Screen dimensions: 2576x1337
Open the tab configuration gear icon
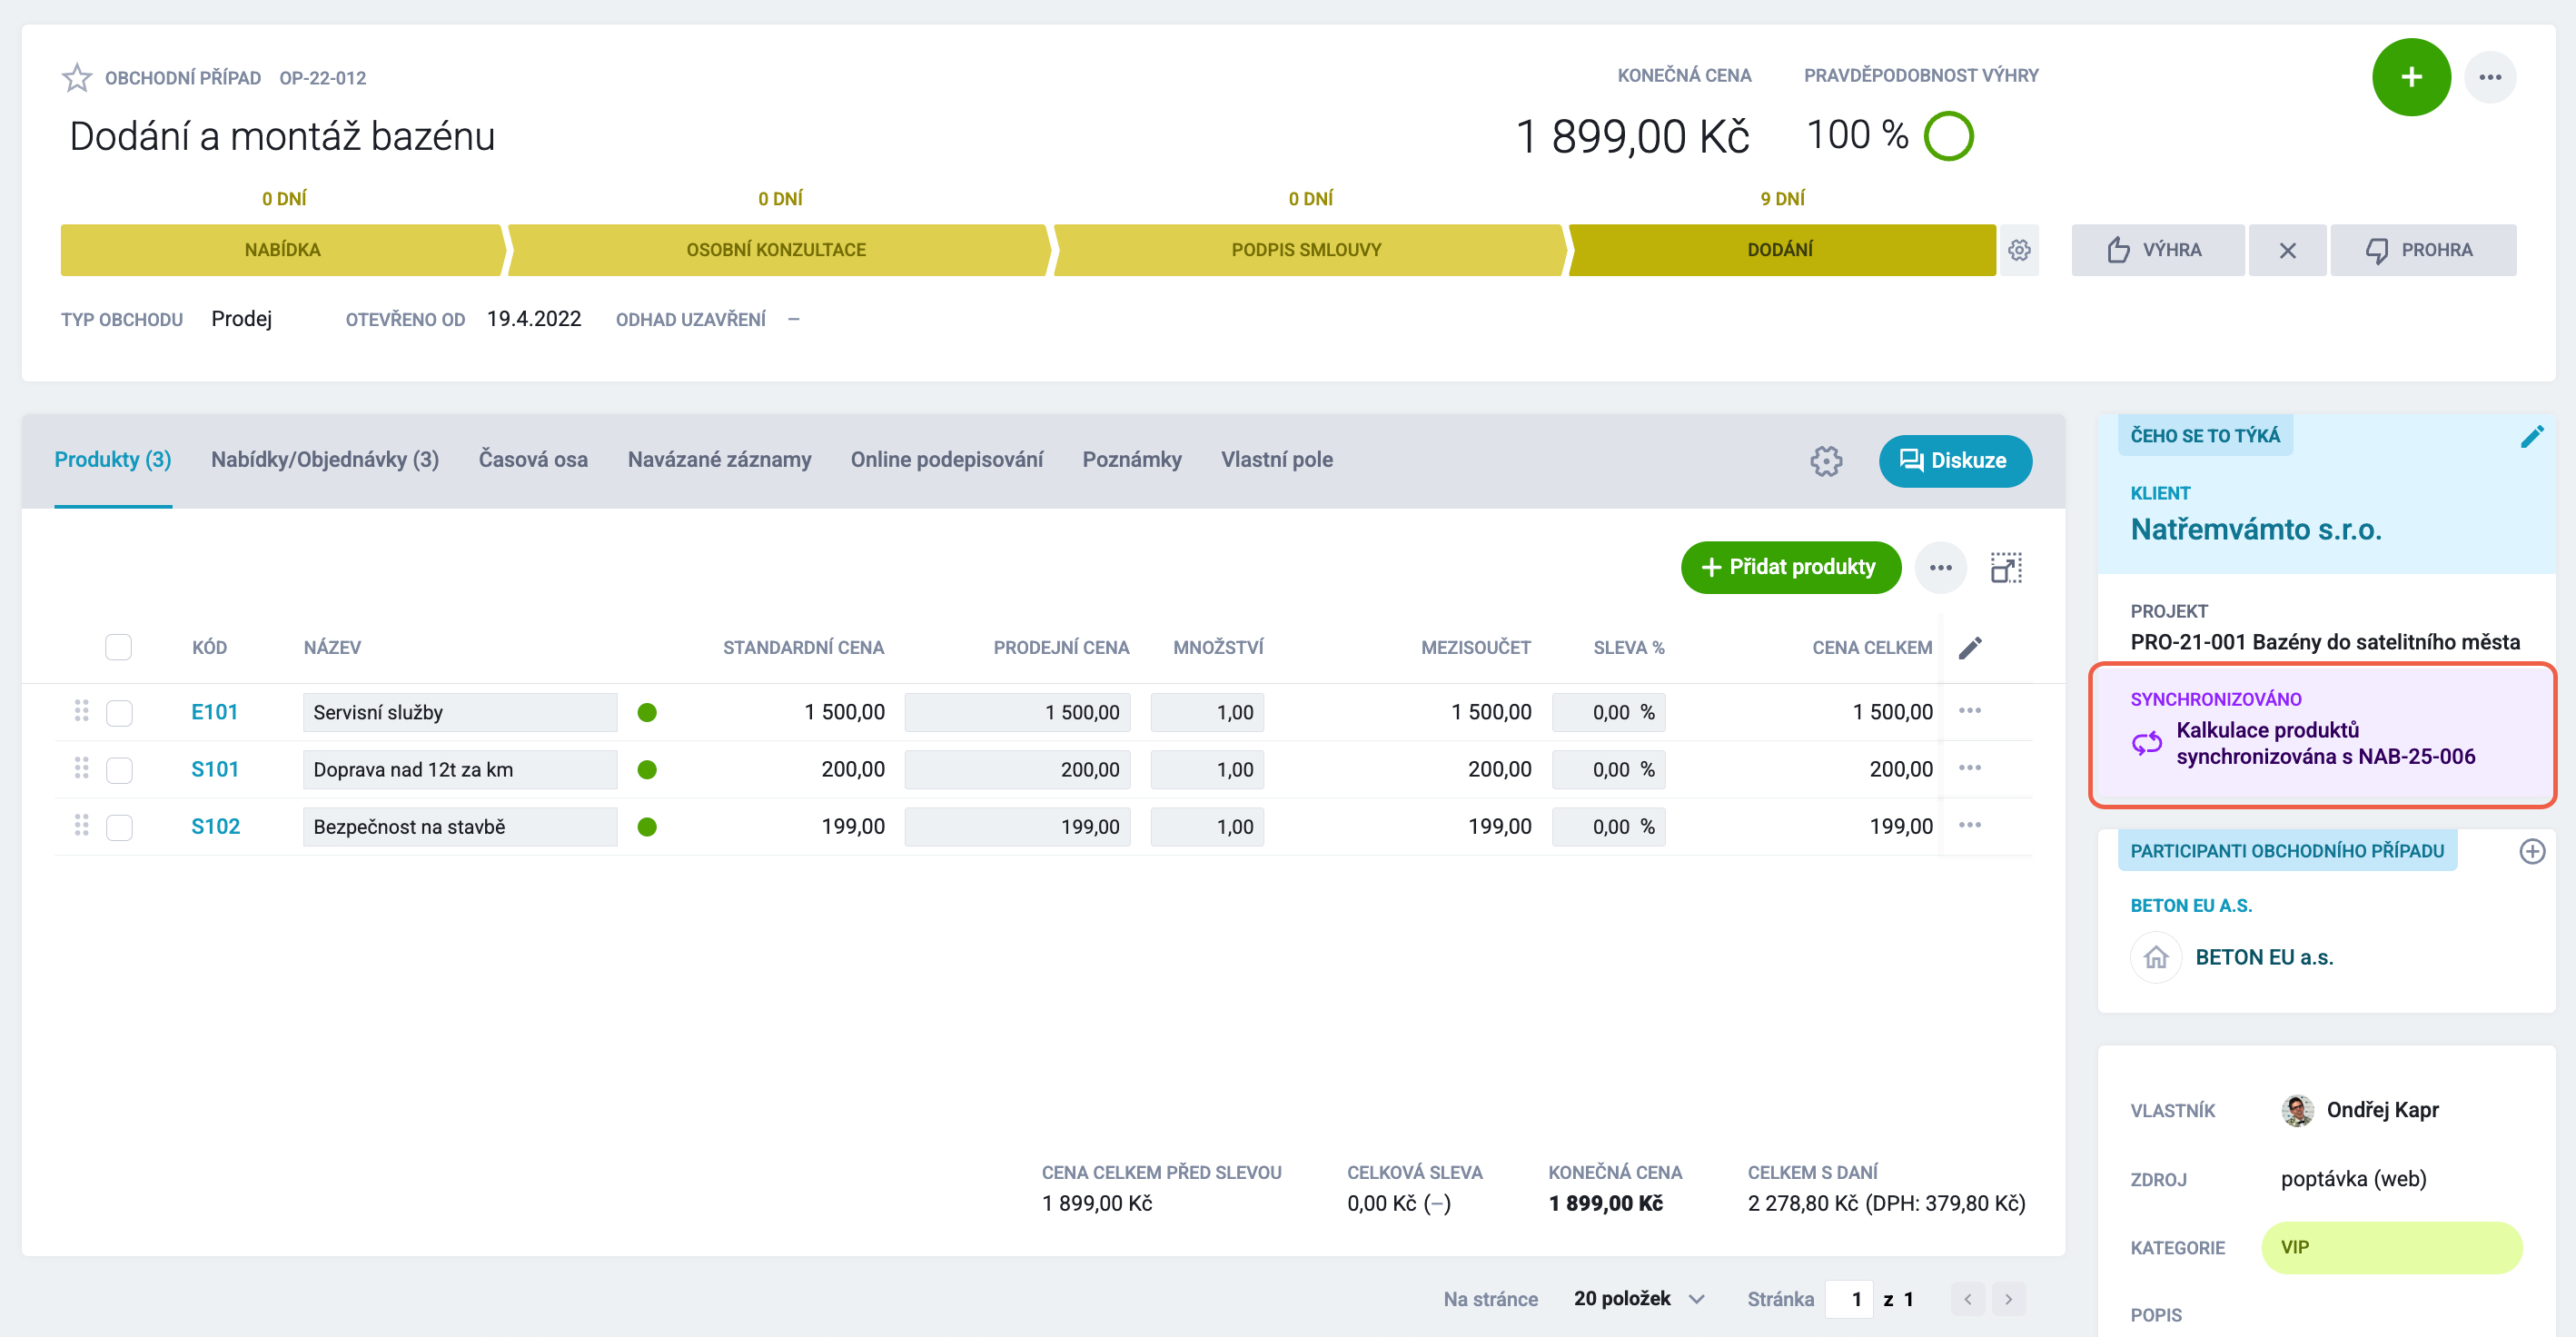coord(1825,461)
